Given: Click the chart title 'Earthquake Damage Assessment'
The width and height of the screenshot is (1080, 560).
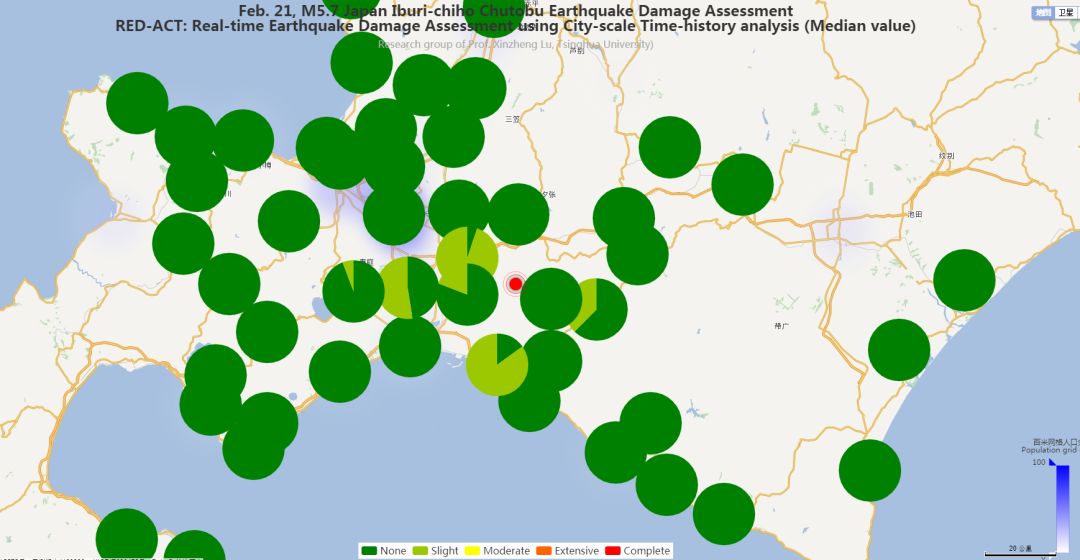Looking at the screenshot, I should tap(515, 11).
